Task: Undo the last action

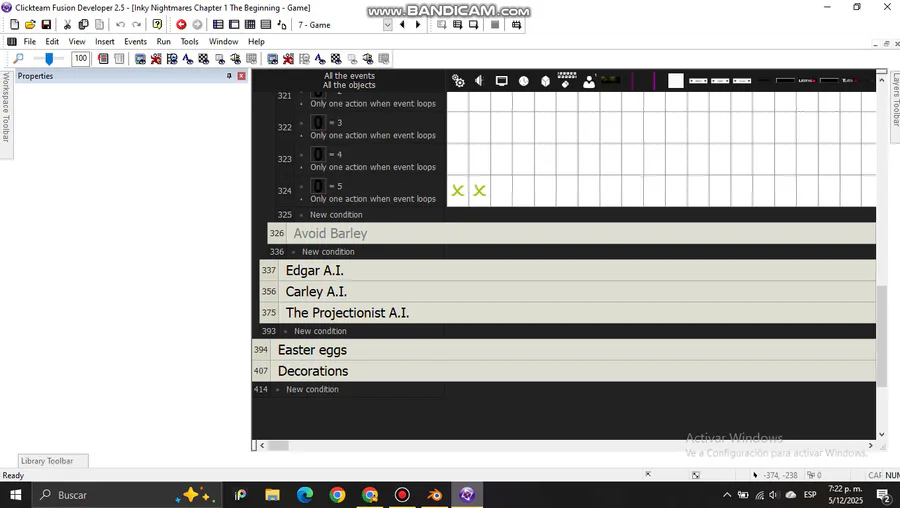Action: coord(120,25)
